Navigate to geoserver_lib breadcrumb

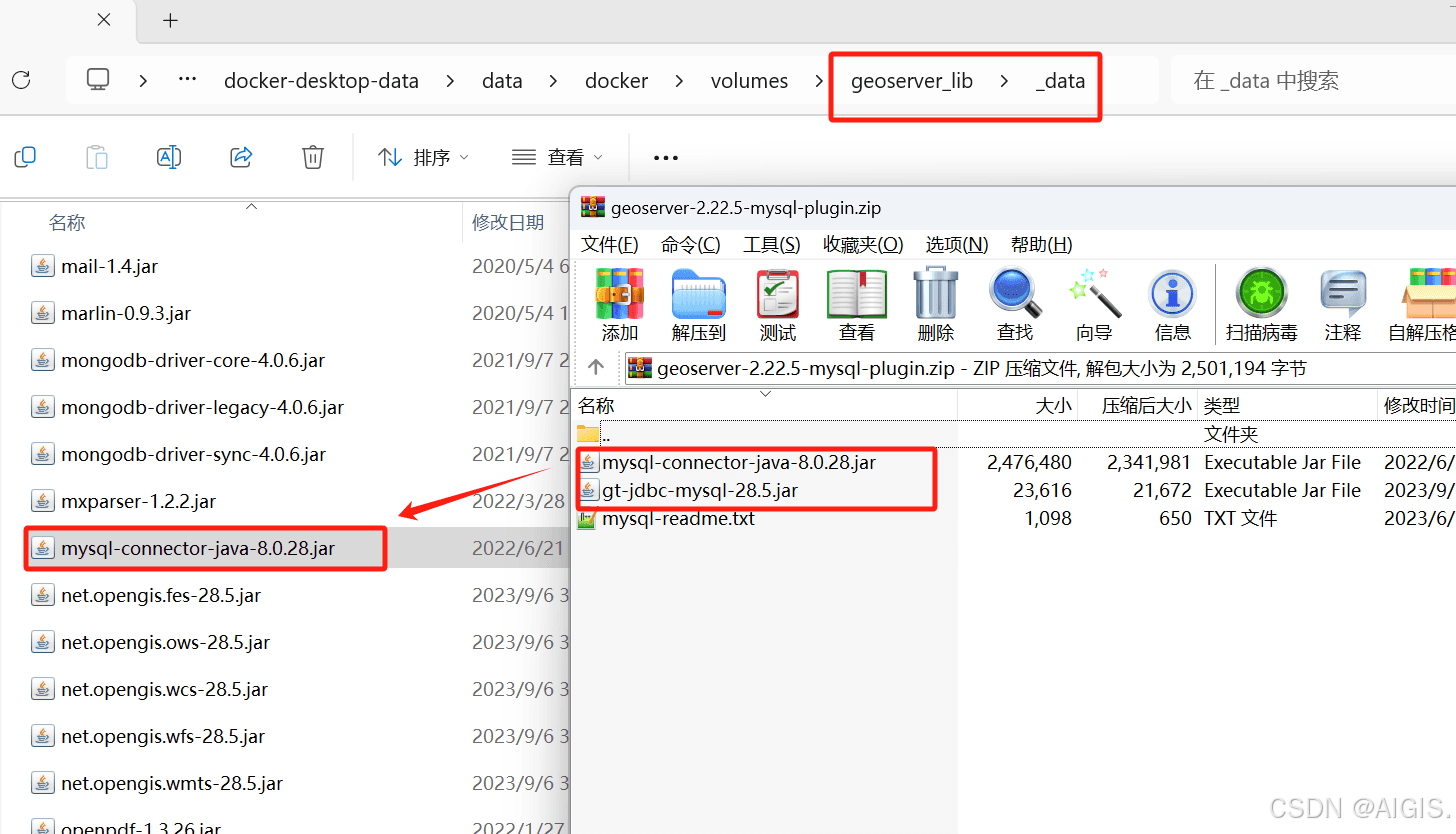pos(911,81)
